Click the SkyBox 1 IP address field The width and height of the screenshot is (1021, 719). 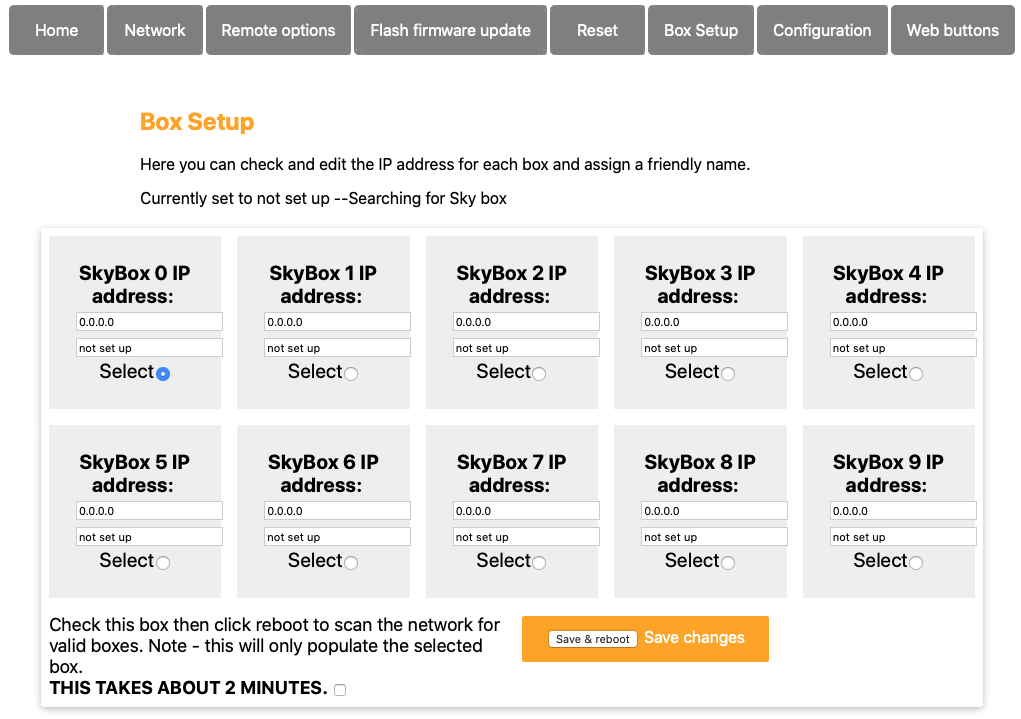pos(337,322)
